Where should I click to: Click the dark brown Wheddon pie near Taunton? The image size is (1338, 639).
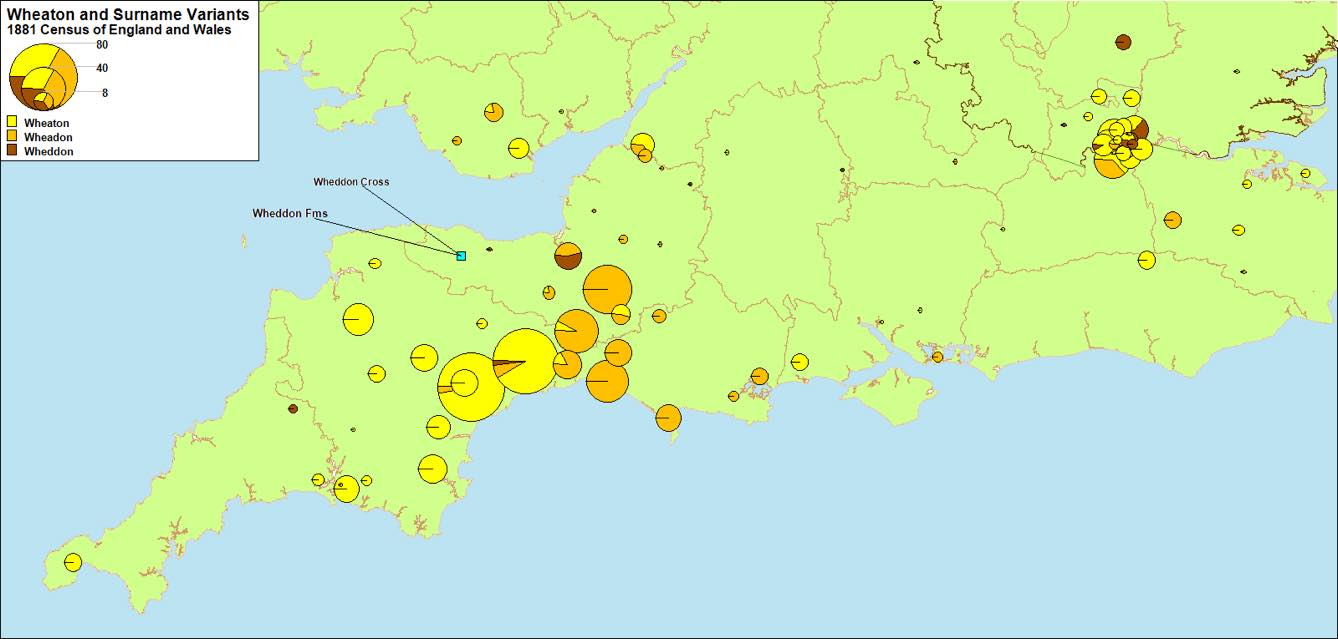click(566, 256)
